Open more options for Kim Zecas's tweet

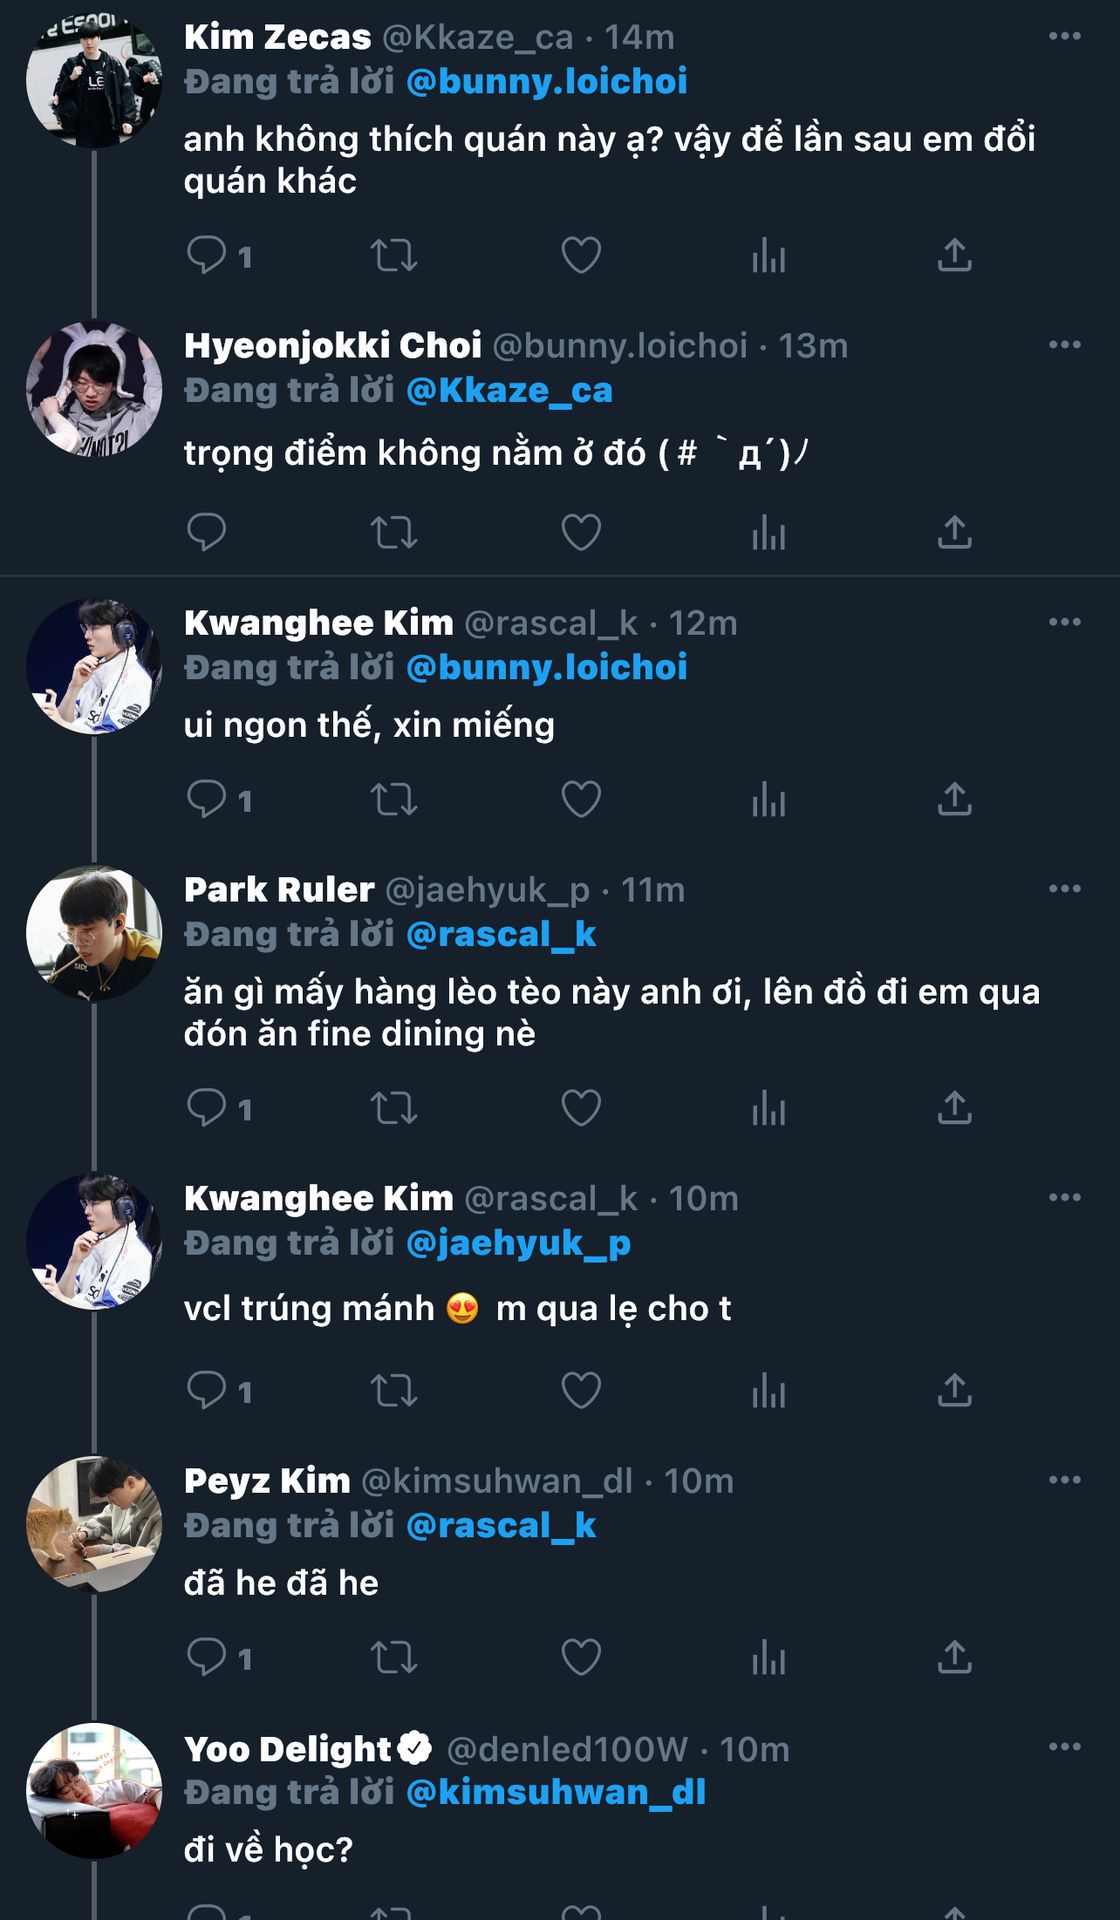coord(1064,37)
